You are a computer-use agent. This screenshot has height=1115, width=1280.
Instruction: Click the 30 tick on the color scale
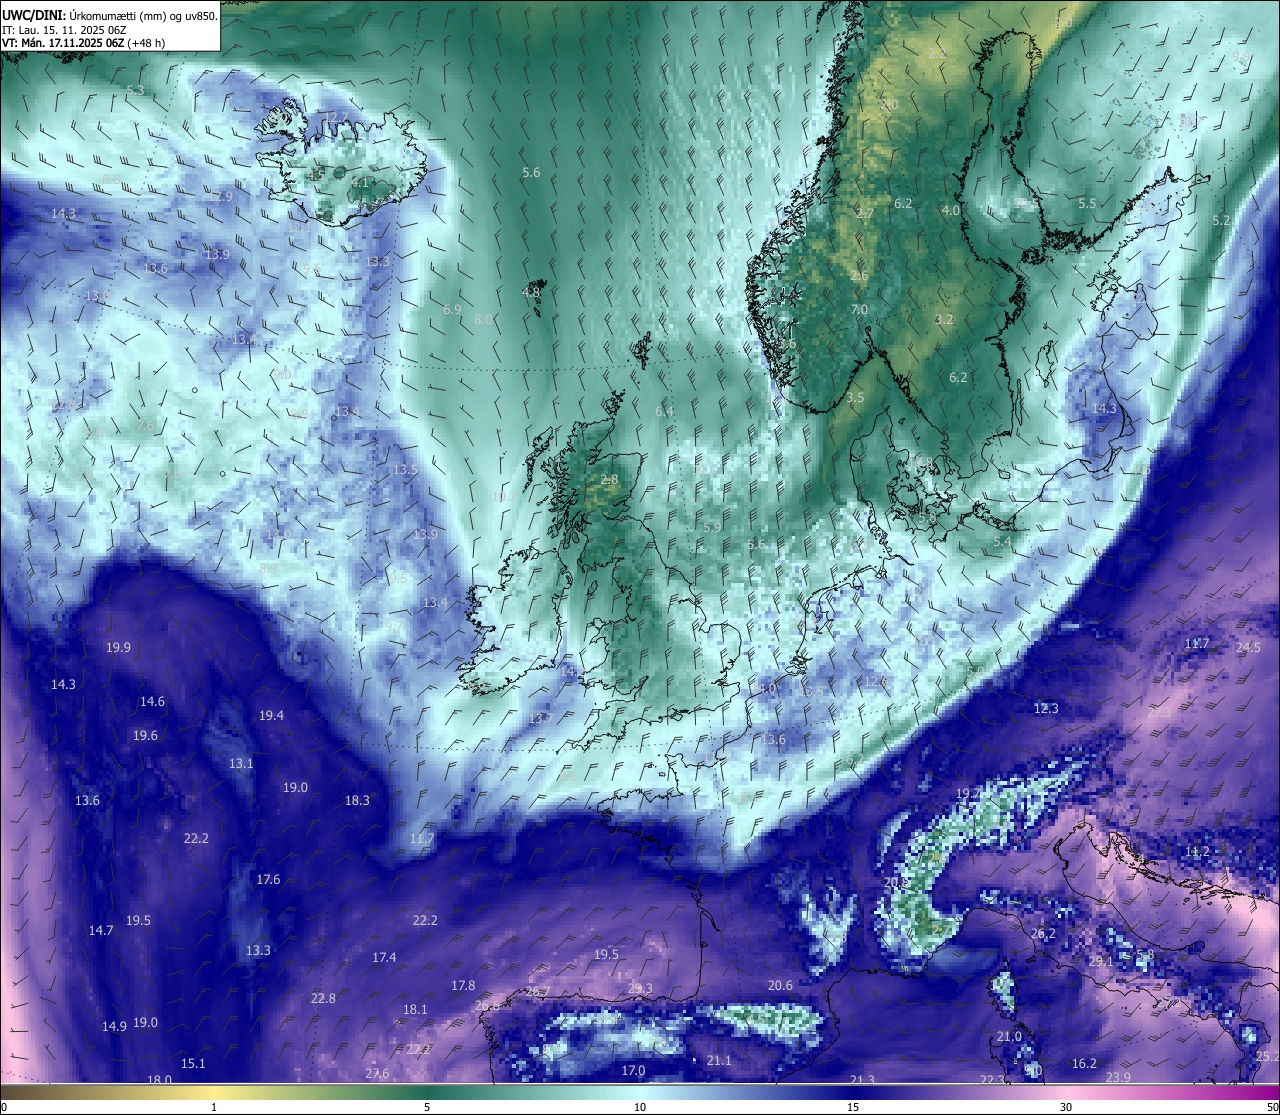[x=1066, y=1107]
